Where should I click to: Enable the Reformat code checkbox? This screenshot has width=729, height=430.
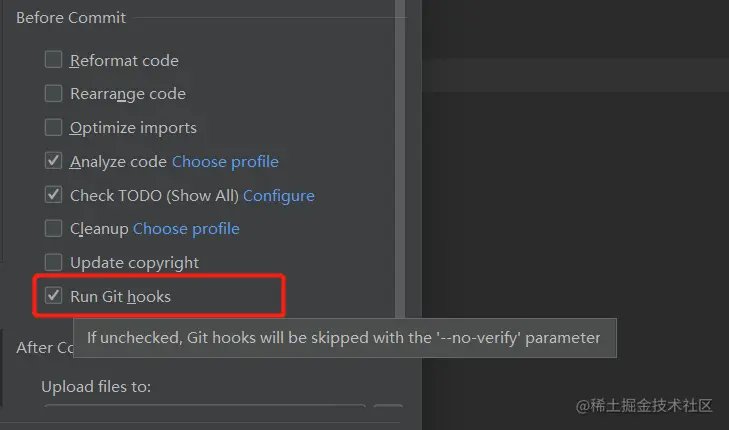(x=53, y=60)
